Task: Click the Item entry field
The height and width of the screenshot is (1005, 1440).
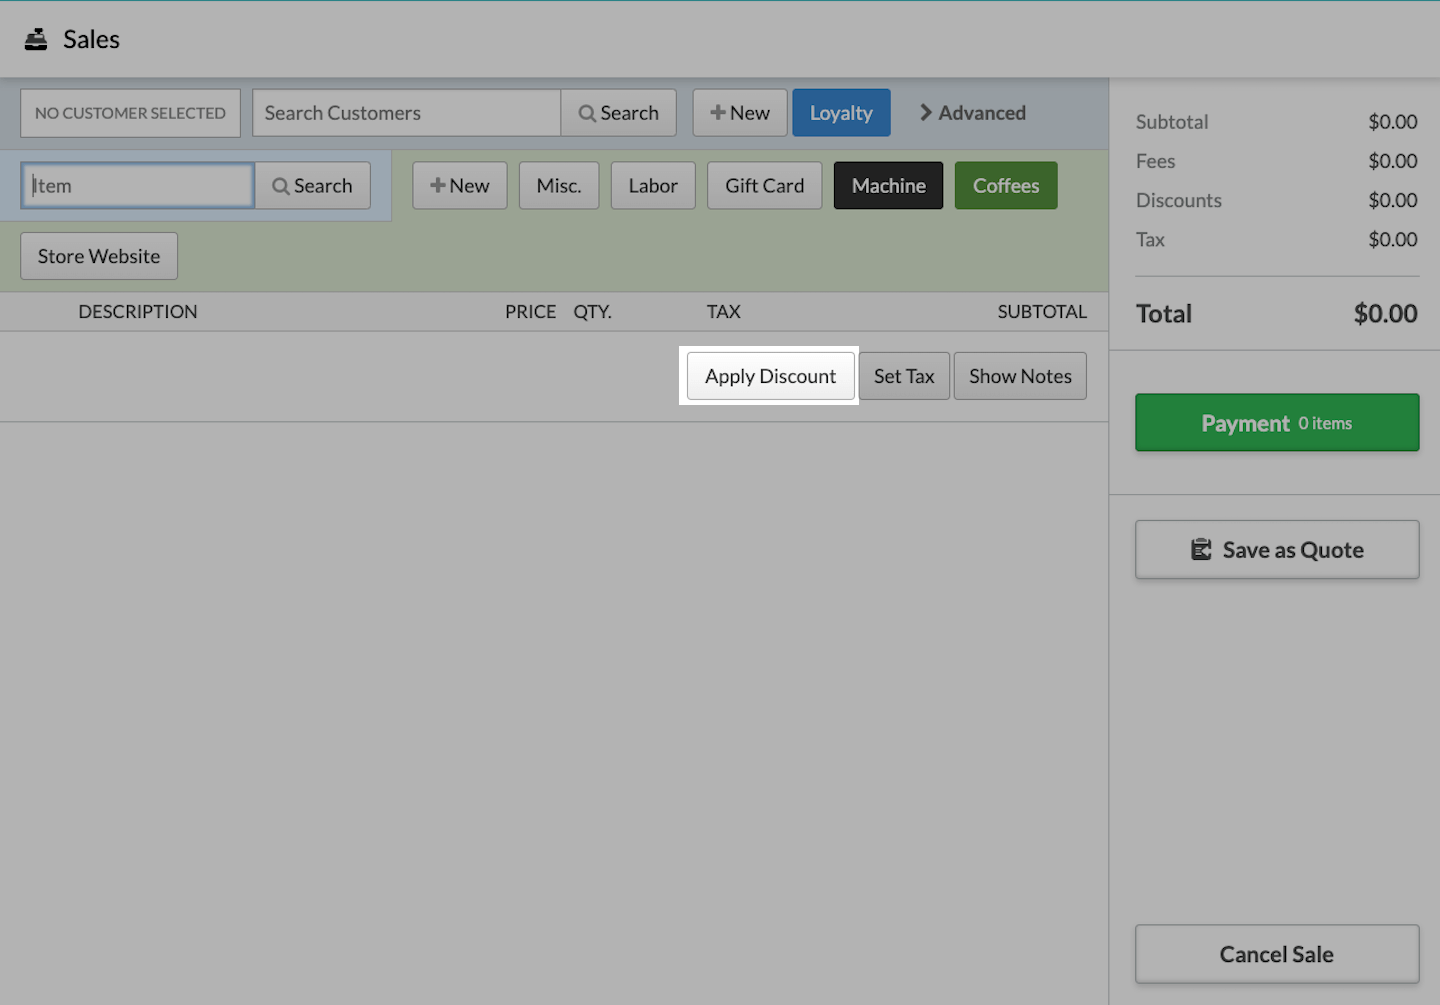Action: [x=138, y=186]
